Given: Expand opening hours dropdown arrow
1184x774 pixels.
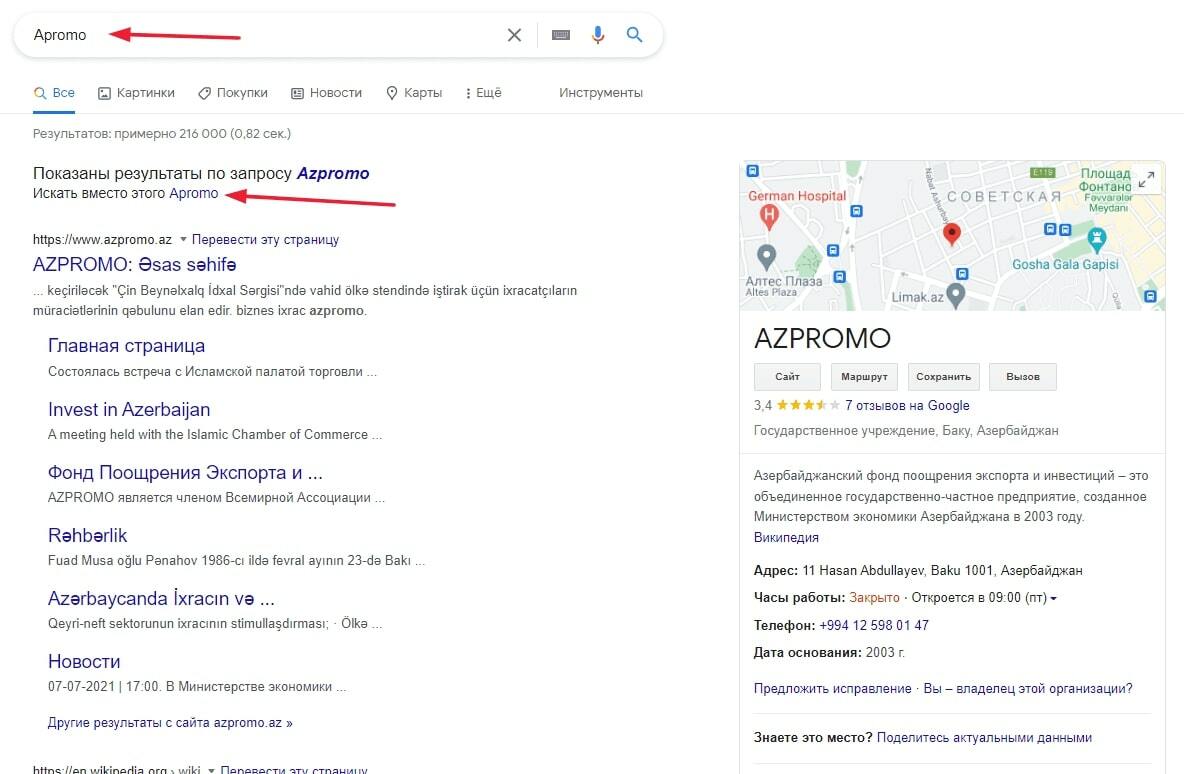Looking at the screenshot, I should pos(1053,598).
